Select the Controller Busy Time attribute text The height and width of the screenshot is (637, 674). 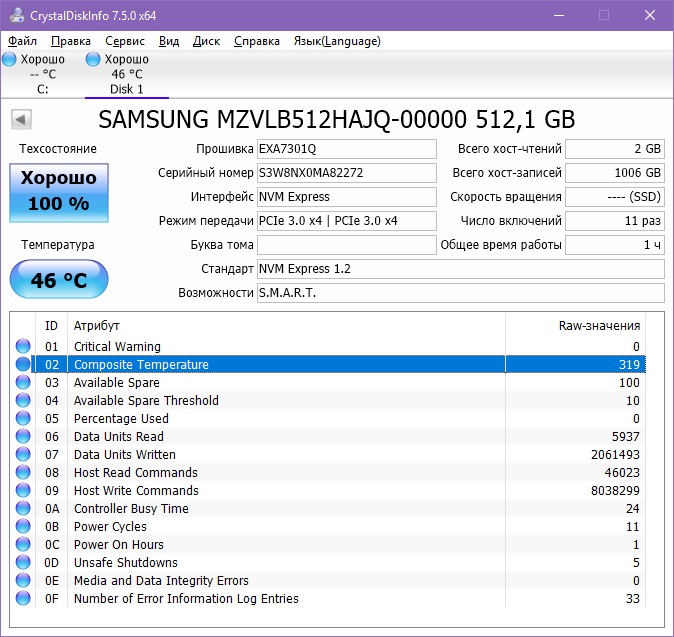[x=131, y=509]
